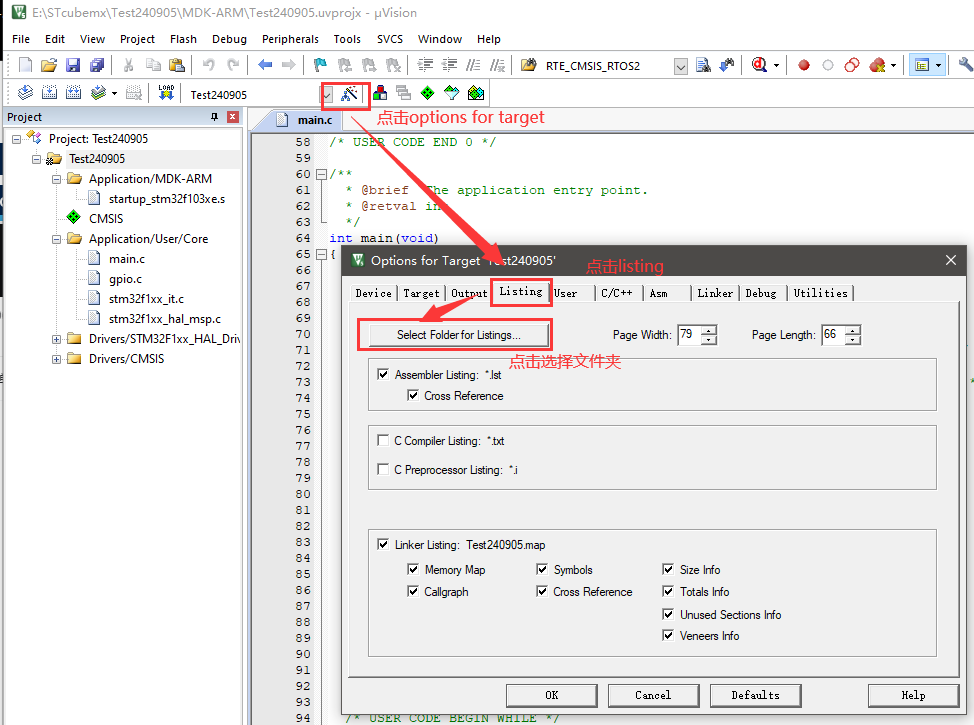Click the Options for Target toolbar icon
974x725 pixels.
coord(348,94)
